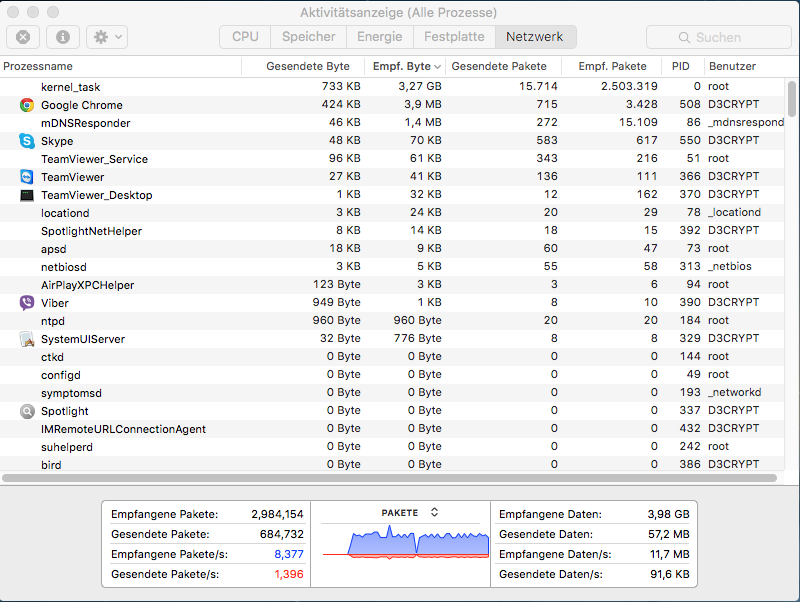The height and width of the screenshot is (602, 800).
Task: Click the Empfangene Pakete/s value 8,377
Action: pos(289,554)
